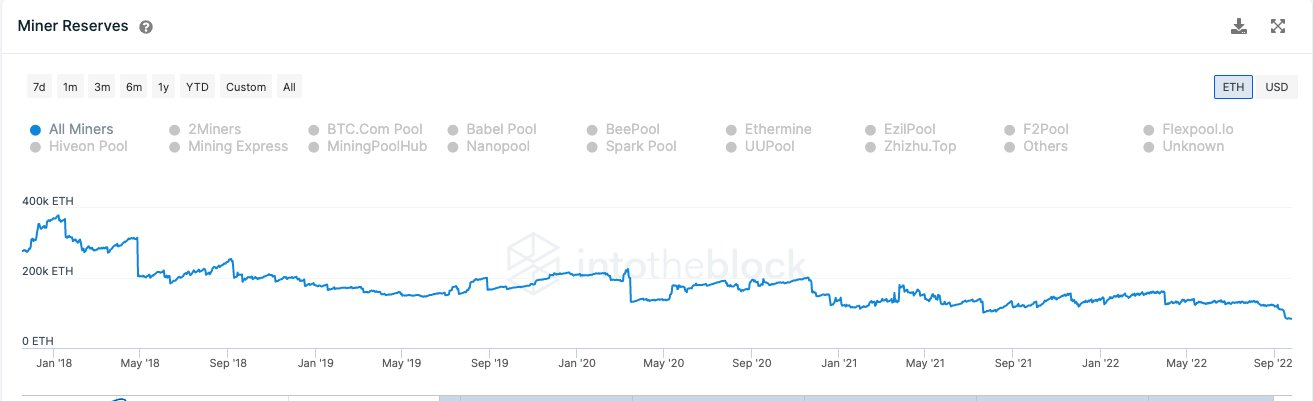Toggle the Spark Pool legend dot
The image size is (1313, 401).
click(592, 147)
